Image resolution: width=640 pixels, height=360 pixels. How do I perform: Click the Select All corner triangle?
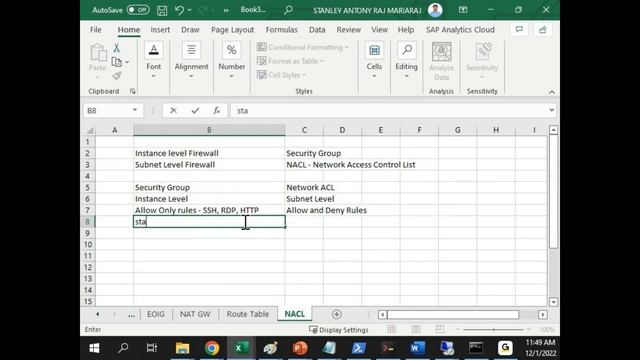click(x=89, y=130)
